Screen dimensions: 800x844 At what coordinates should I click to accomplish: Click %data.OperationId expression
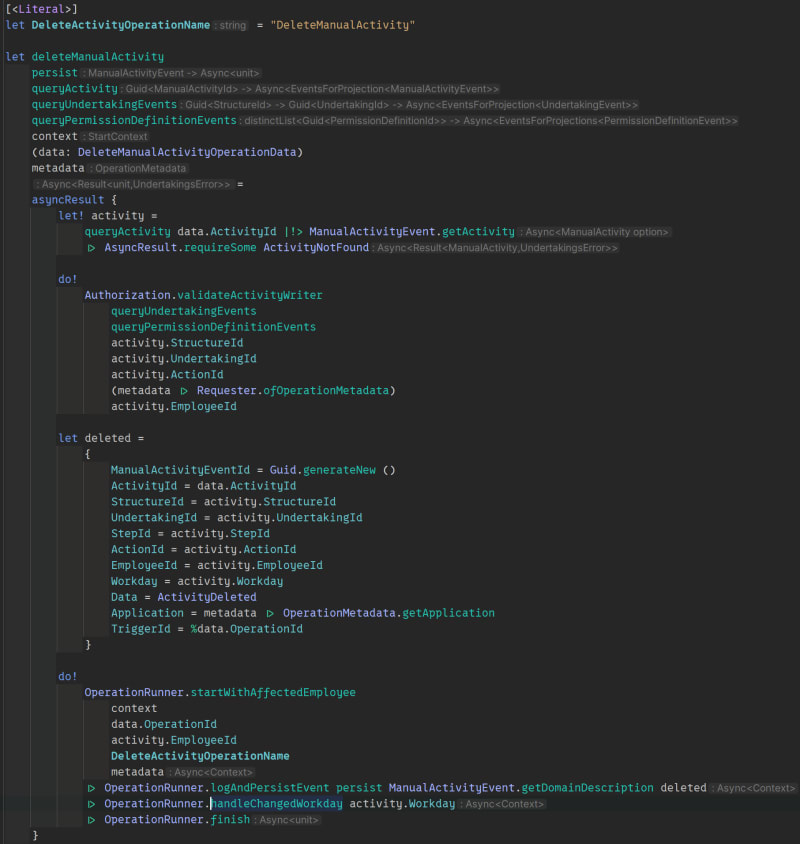tap(247, 629)
